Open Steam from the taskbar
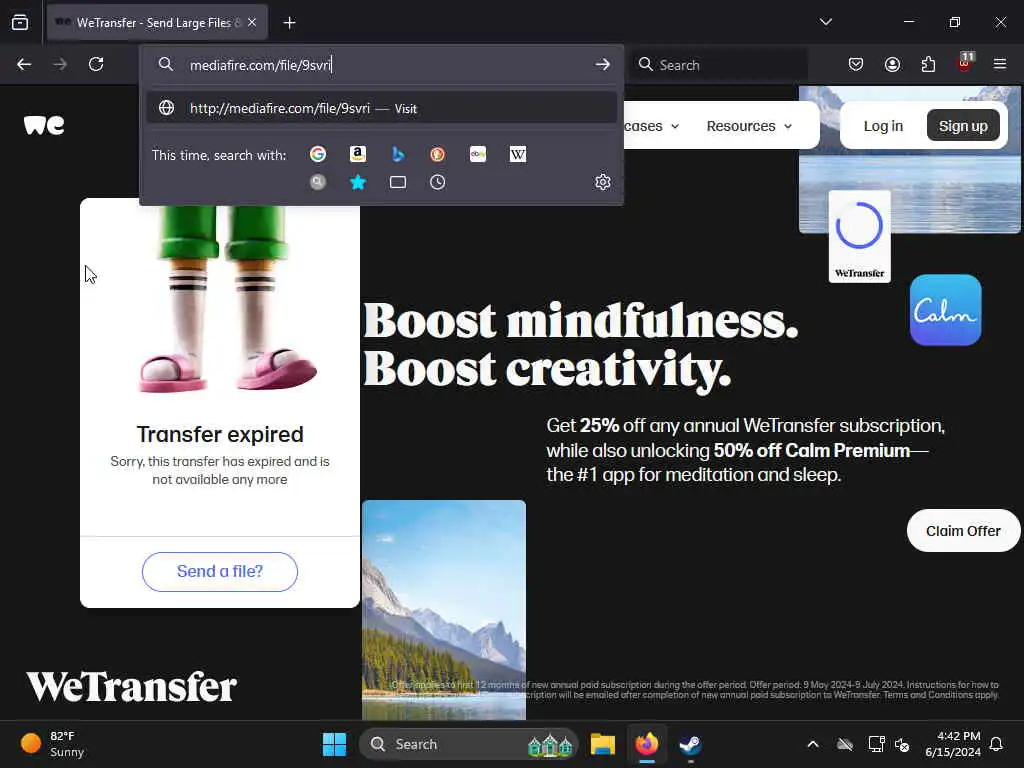This screenshot has width=1024, height=768. pyautogui.click(x=690, y=744)
